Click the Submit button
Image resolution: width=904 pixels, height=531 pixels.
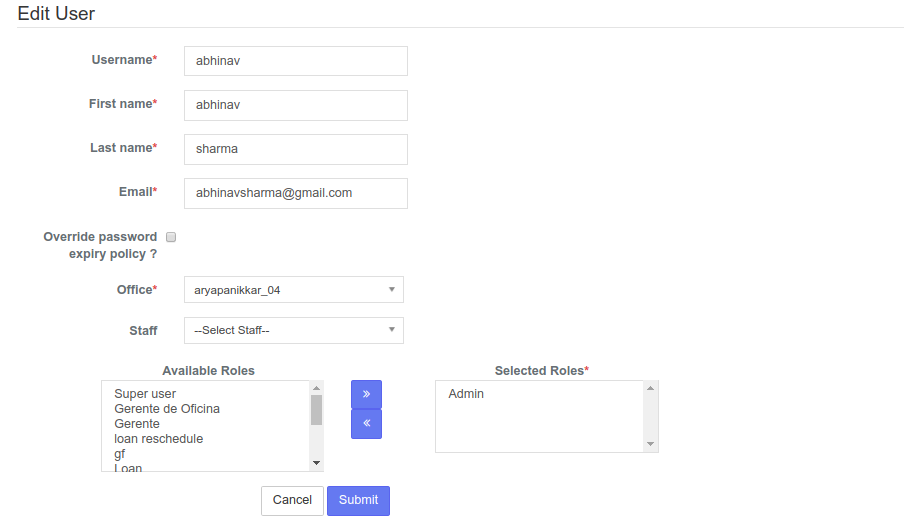[358, 500]
